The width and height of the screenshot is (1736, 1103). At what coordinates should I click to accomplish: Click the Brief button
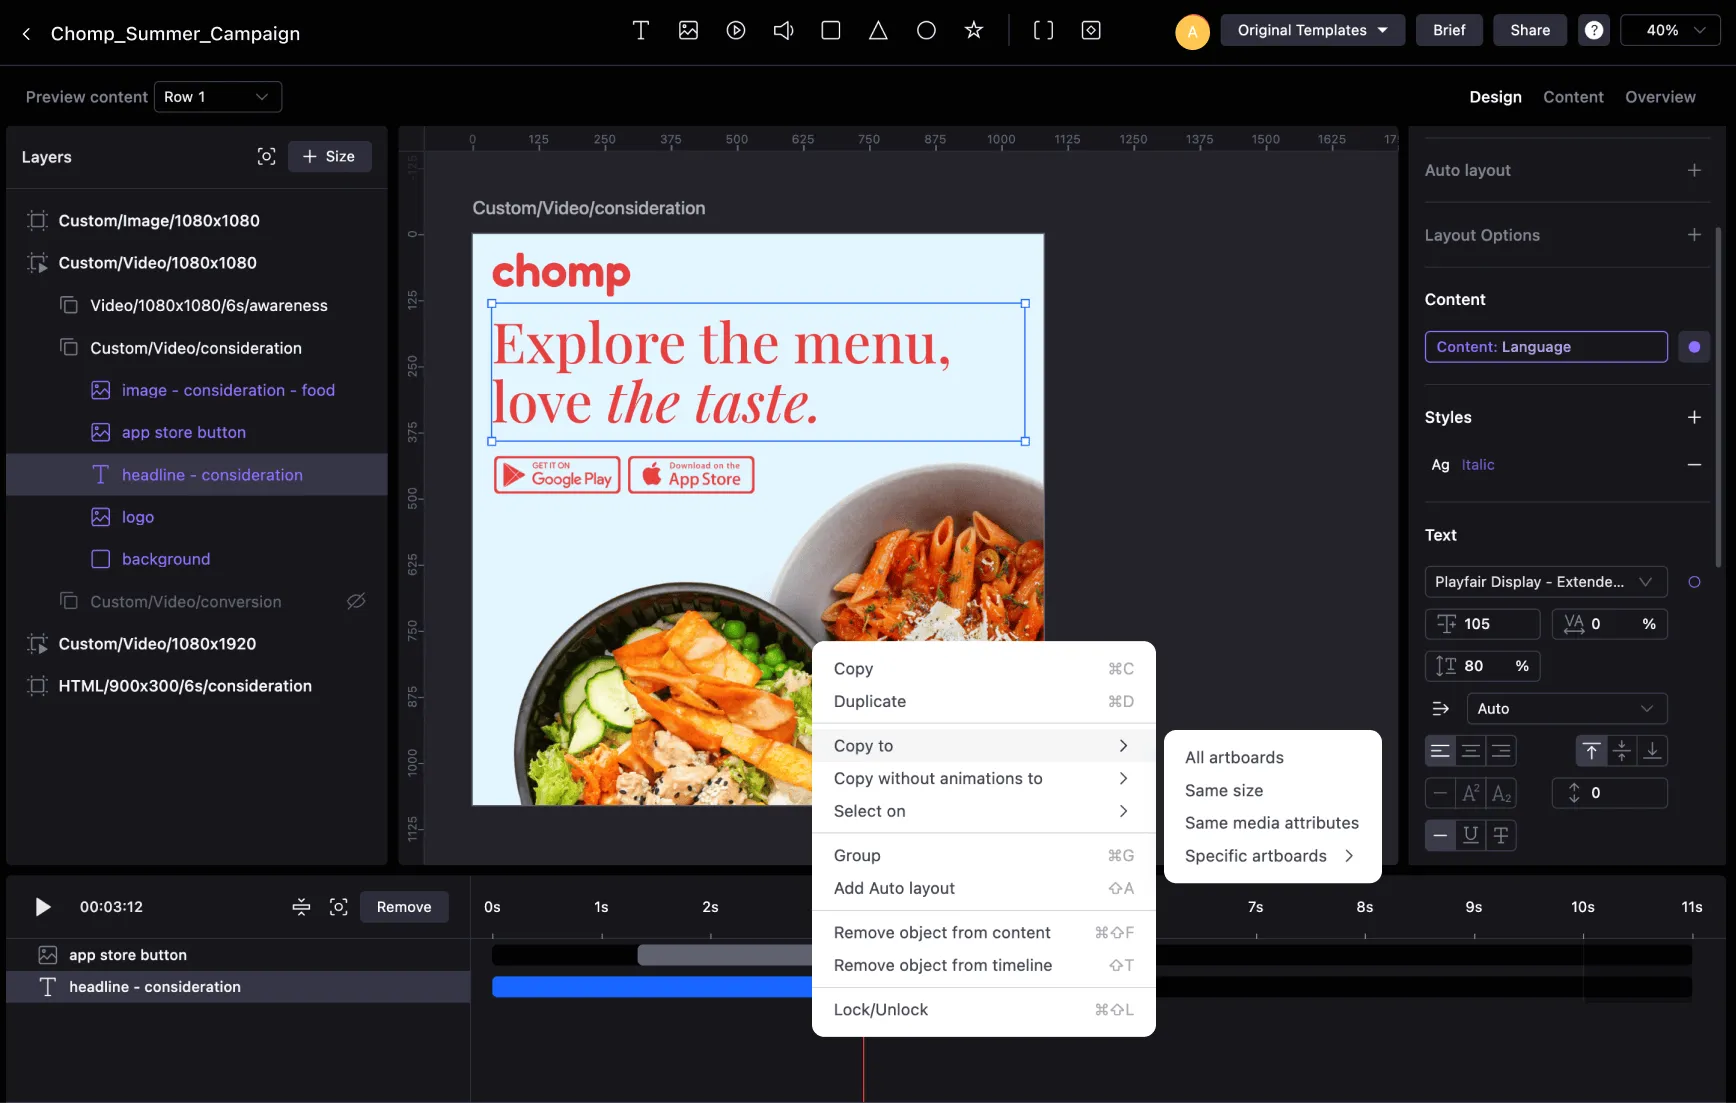coord(1449,30)
